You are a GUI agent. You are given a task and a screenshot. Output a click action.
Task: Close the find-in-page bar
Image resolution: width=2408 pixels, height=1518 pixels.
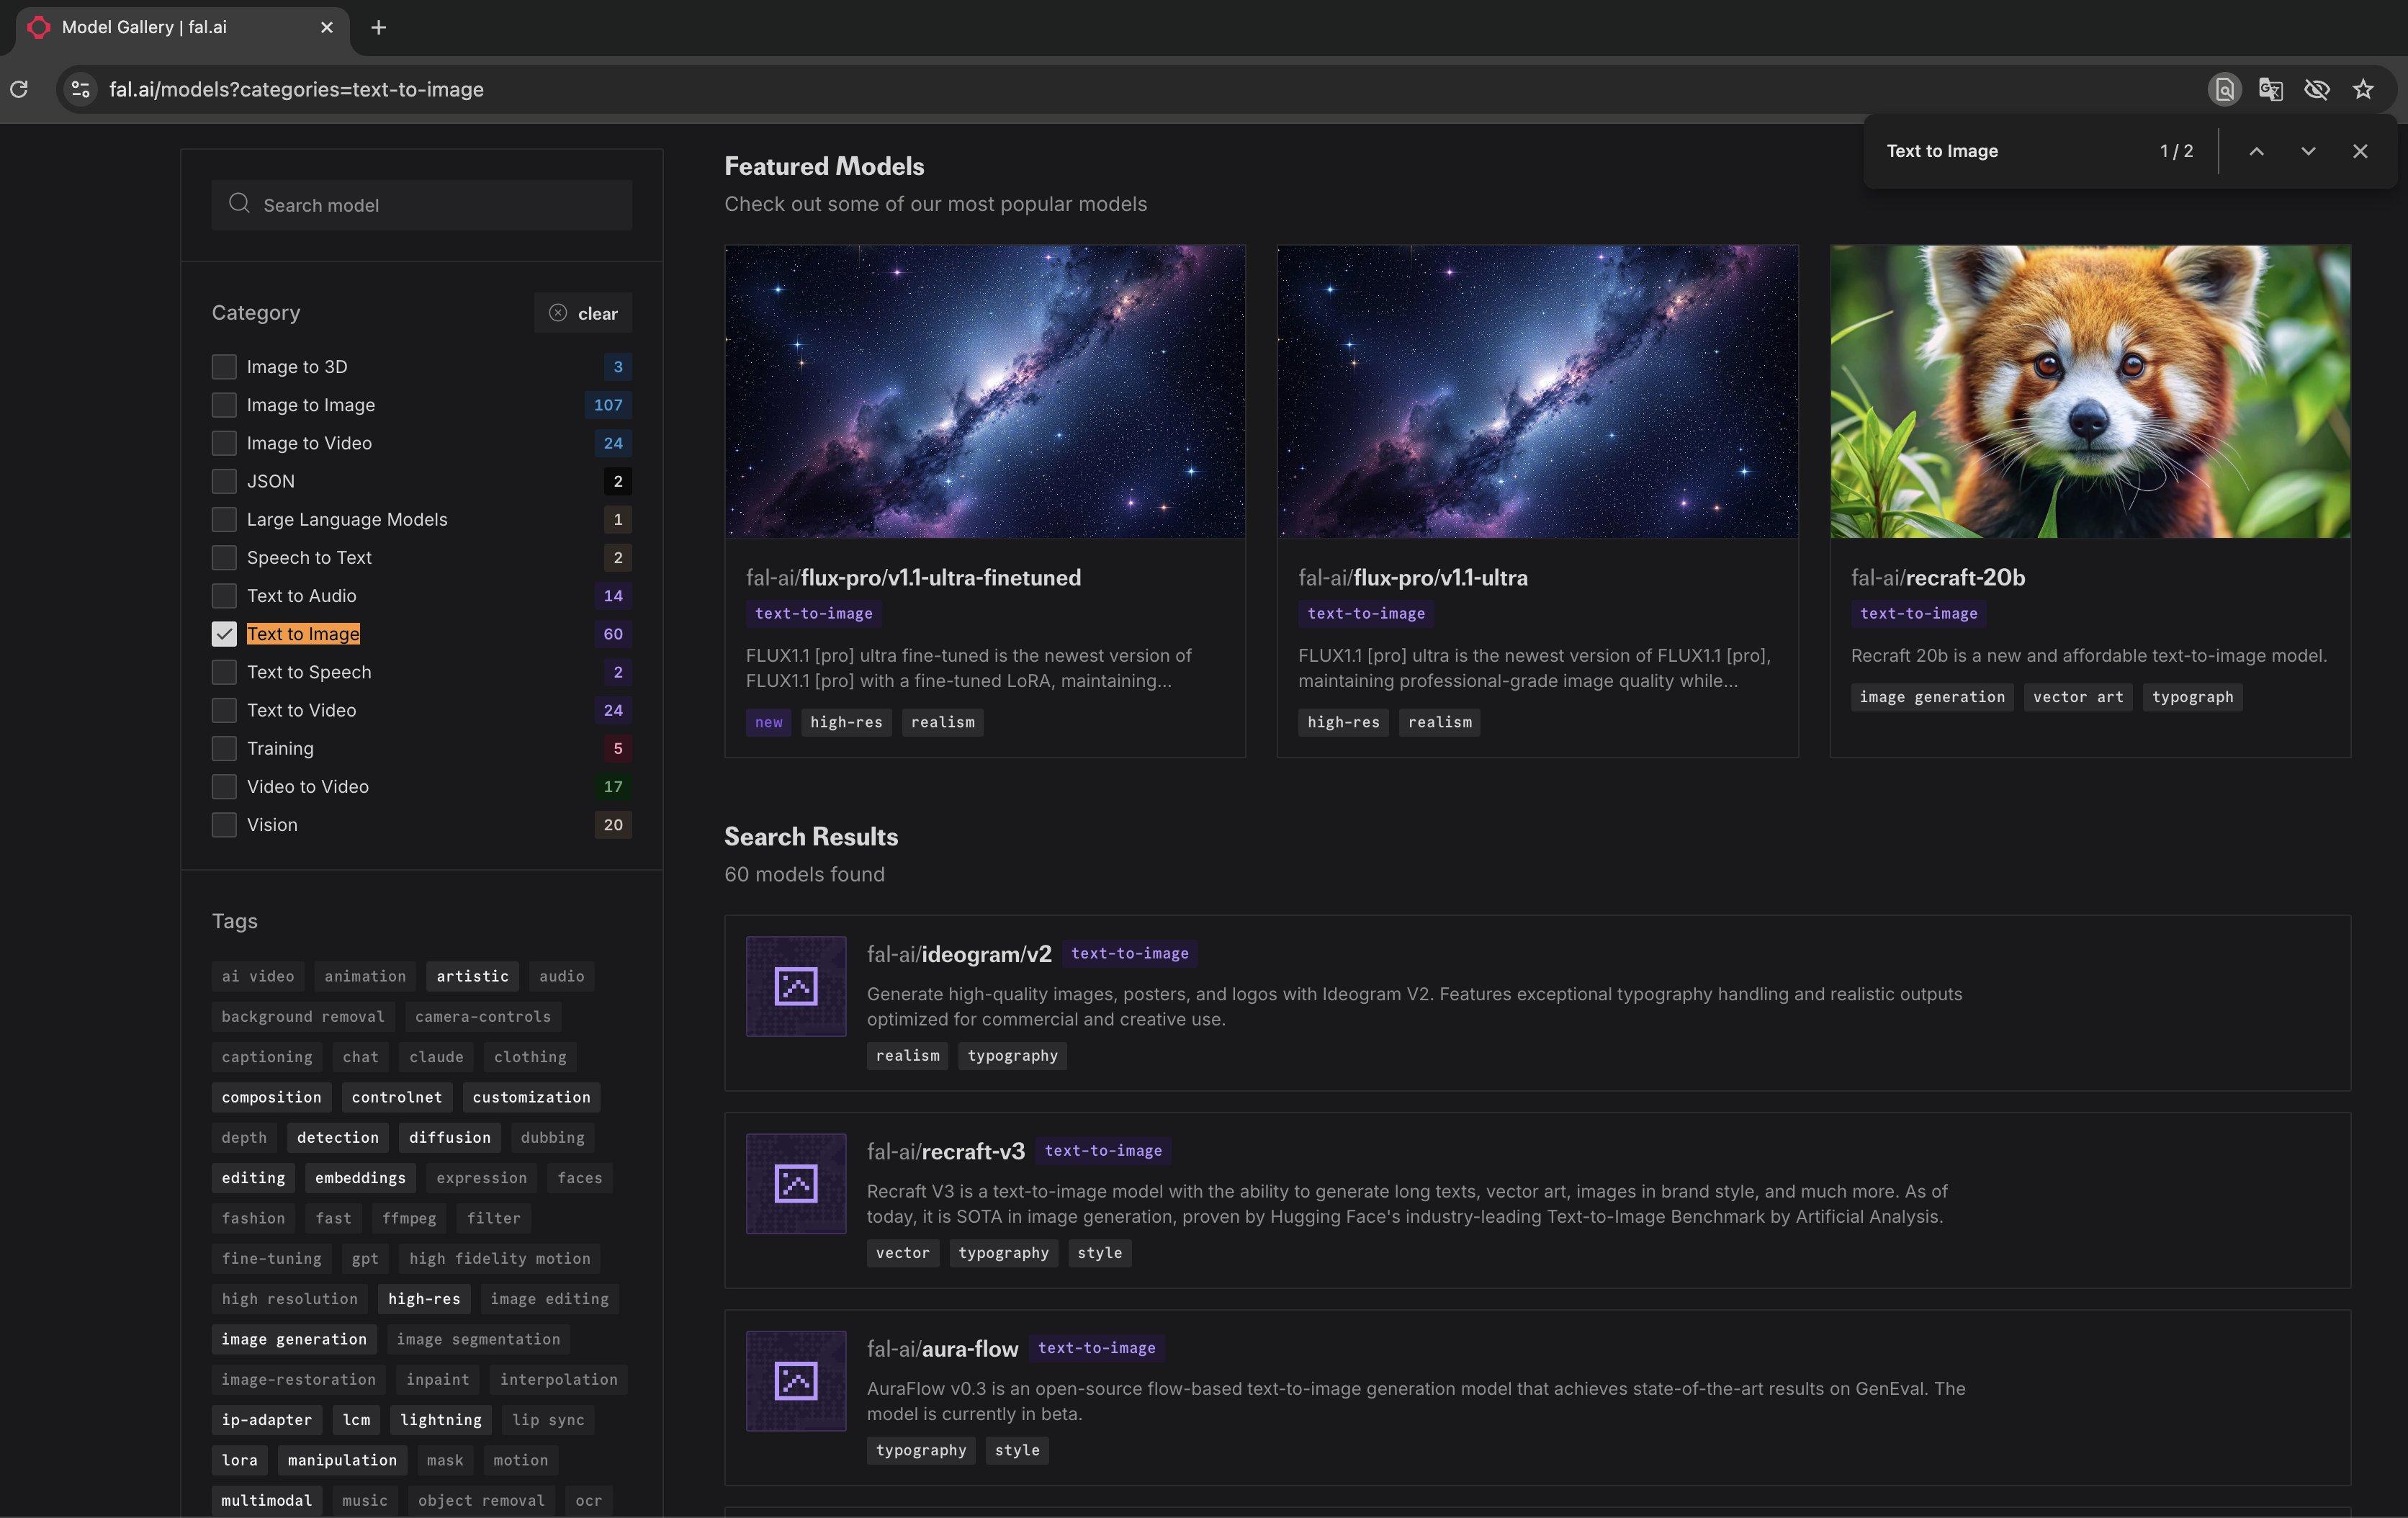point(2360,151)
